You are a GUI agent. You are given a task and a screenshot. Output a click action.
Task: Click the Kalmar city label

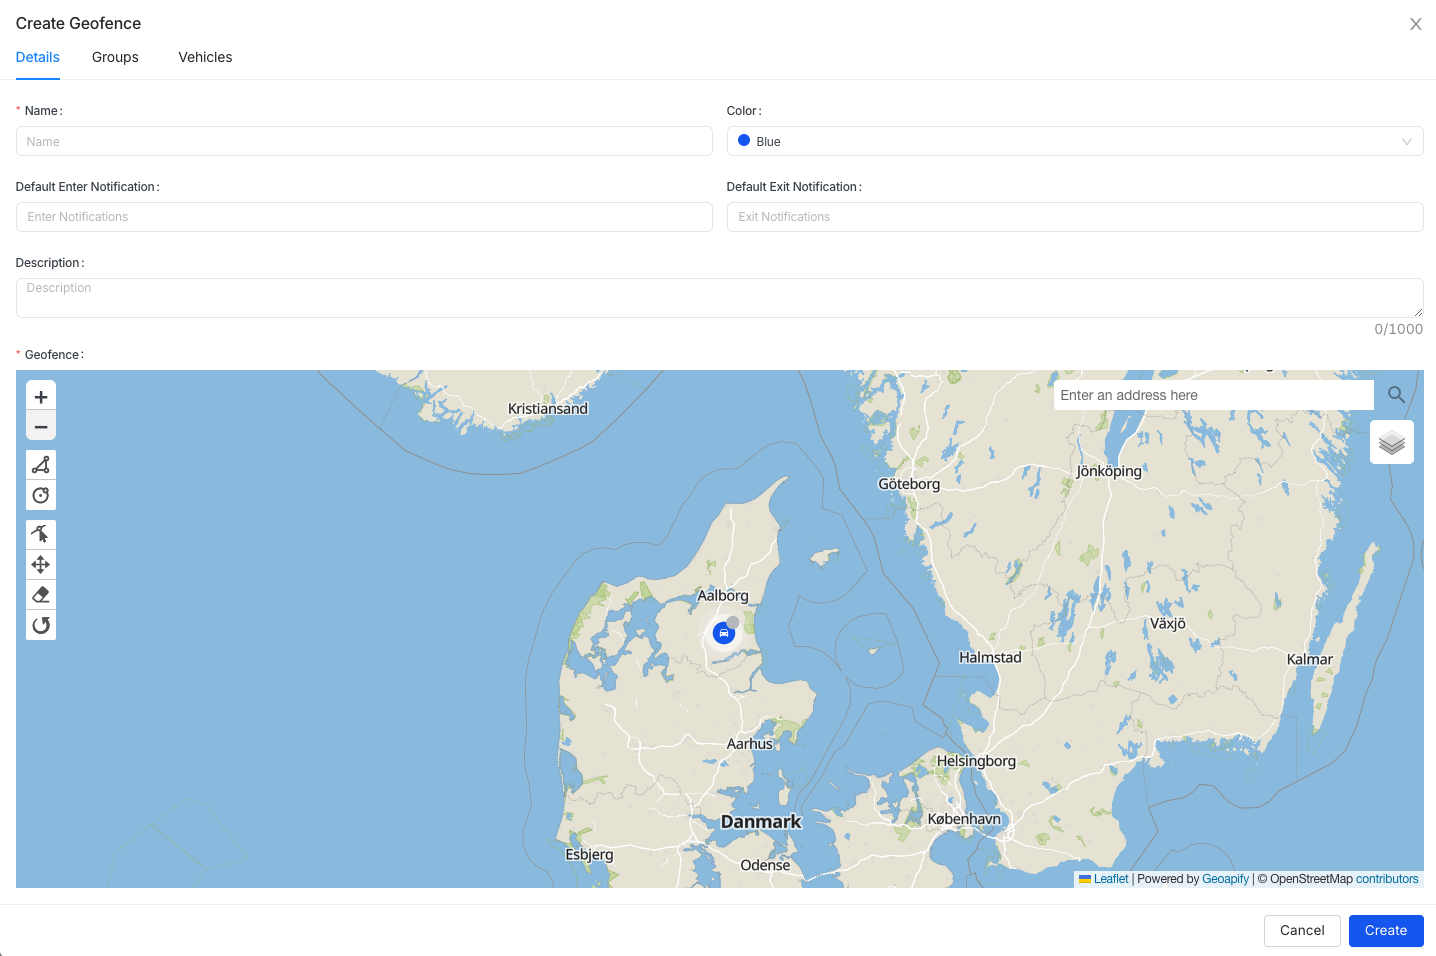coord(1310,659)
